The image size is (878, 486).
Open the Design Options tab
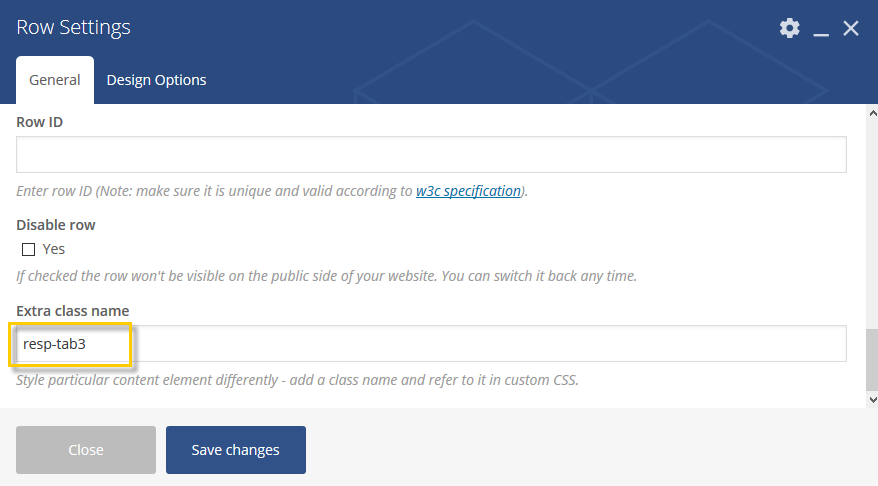(156, 80)
